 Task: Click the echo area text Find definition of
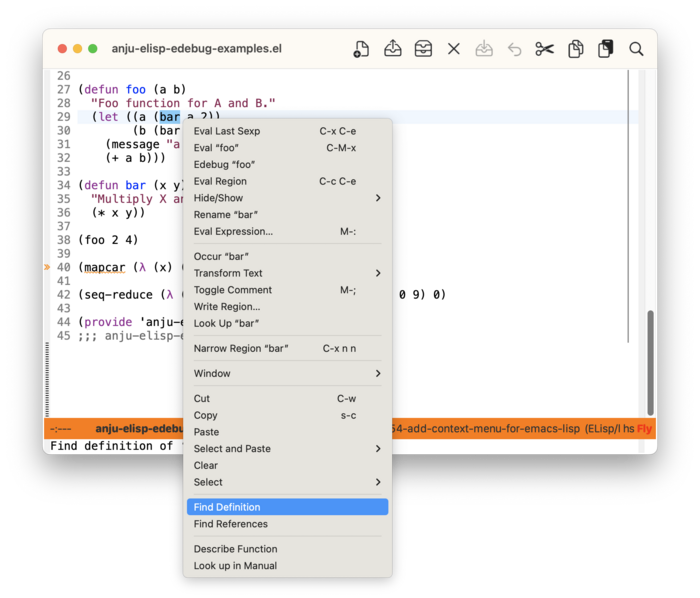(112, 446)
